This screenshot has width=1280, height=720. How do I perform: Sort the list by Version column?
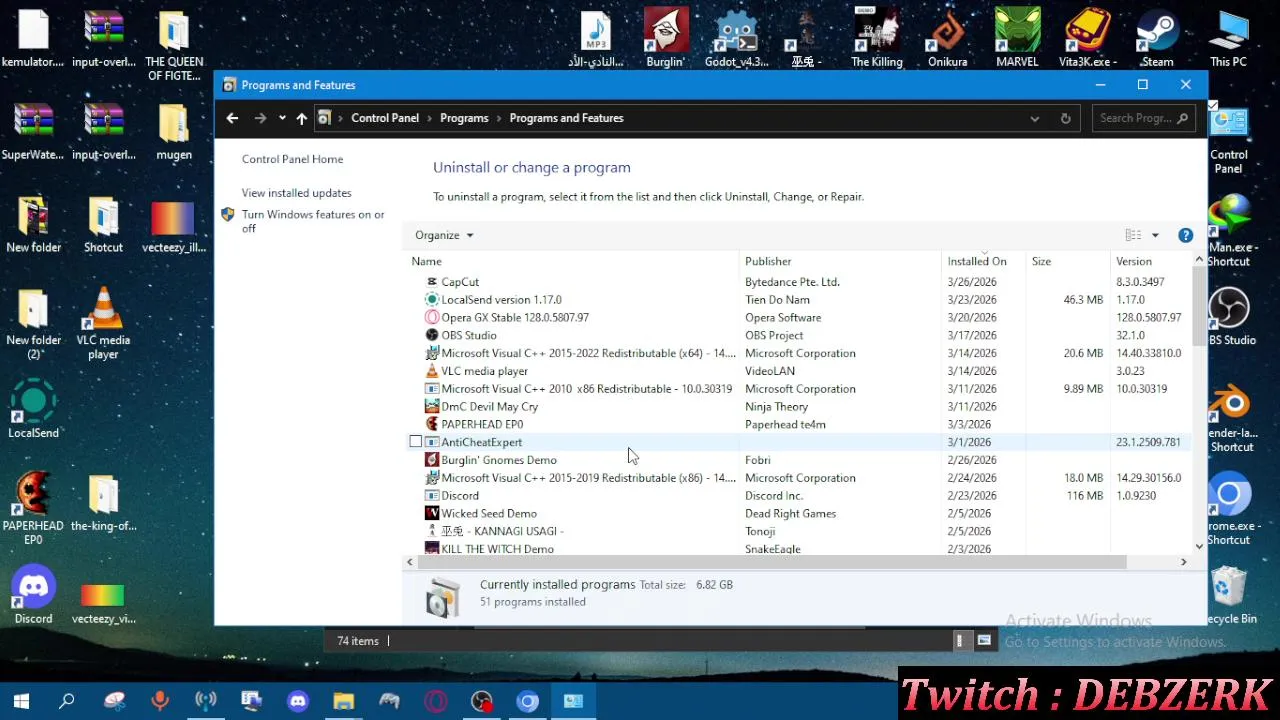point(1150,261)
